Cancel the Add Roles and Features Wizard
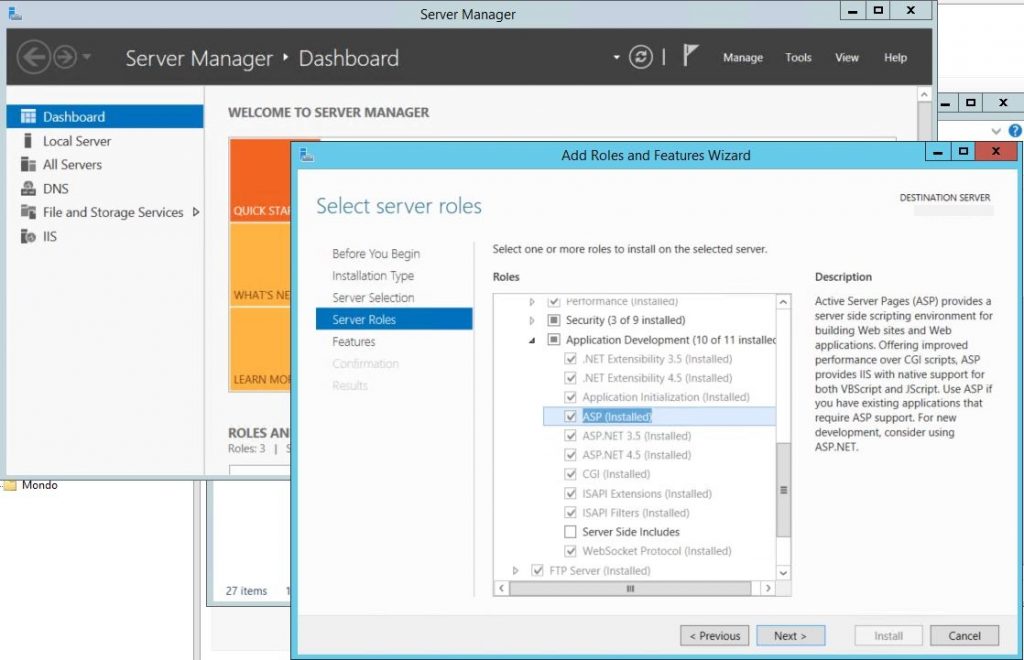Image resolution: width=1024 pixels, height=660 pixels. click(x=963, y=635)
